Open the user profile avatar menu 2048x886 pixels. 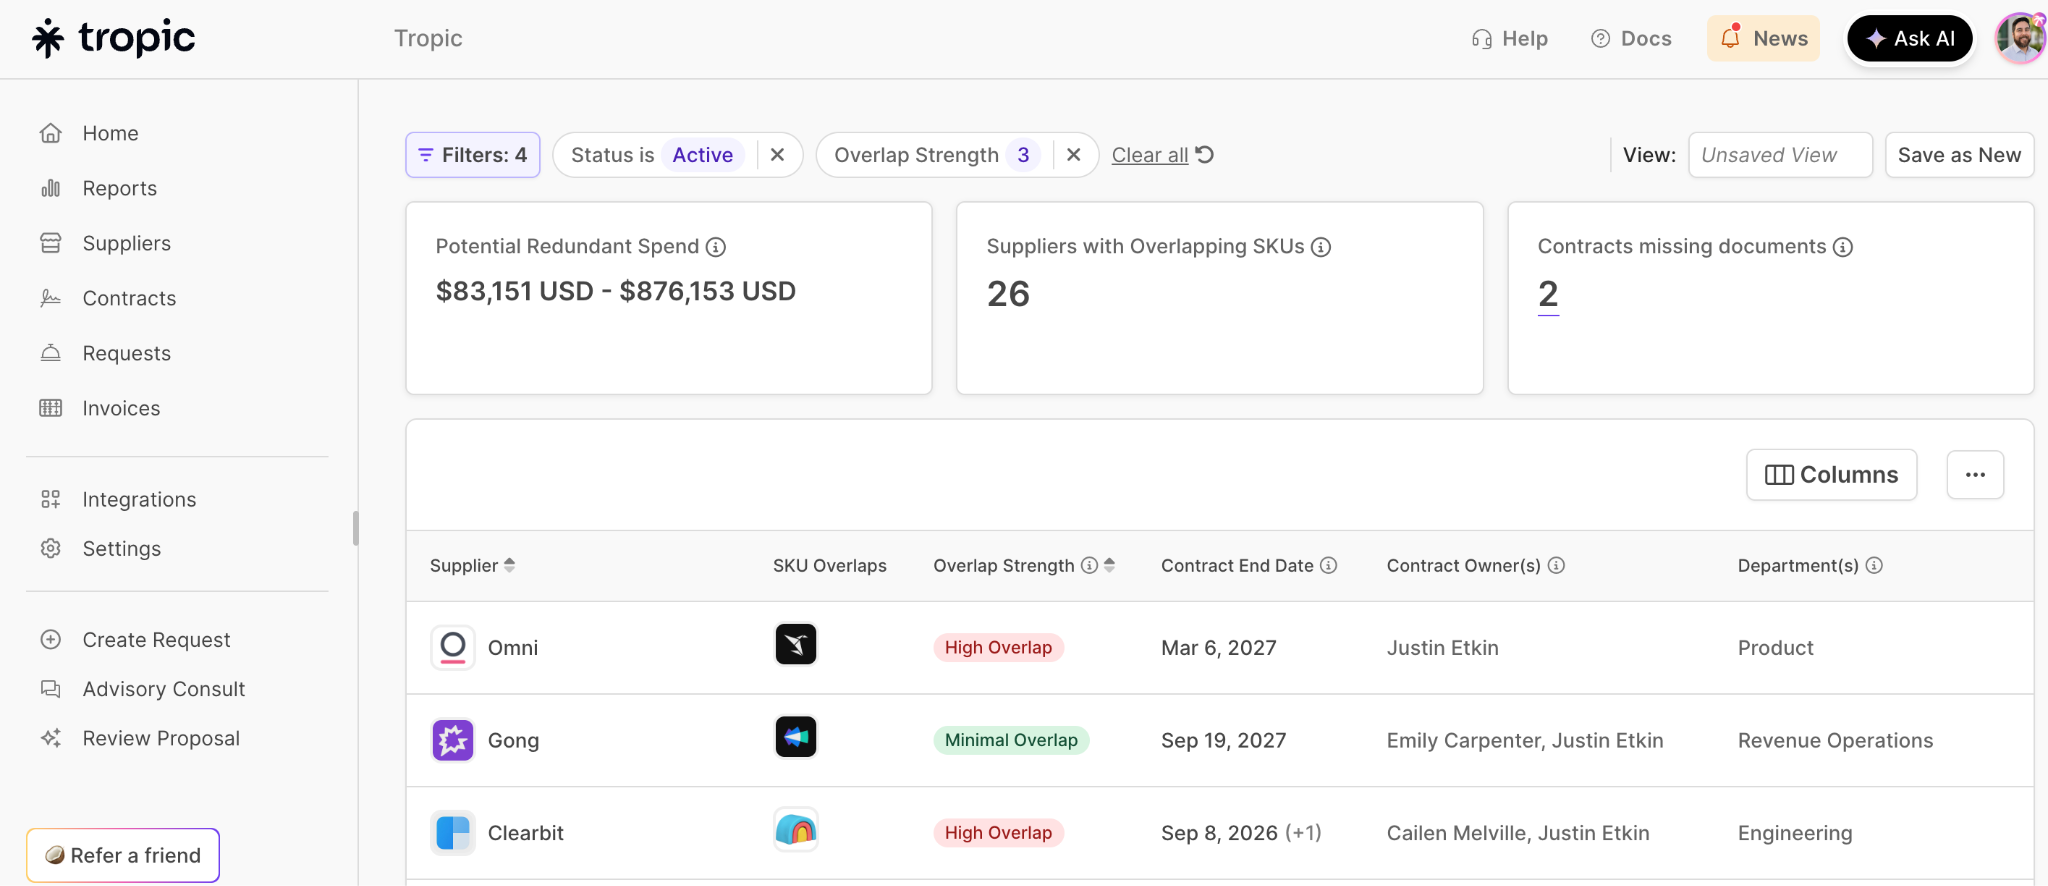click(x=2020, y=38)
